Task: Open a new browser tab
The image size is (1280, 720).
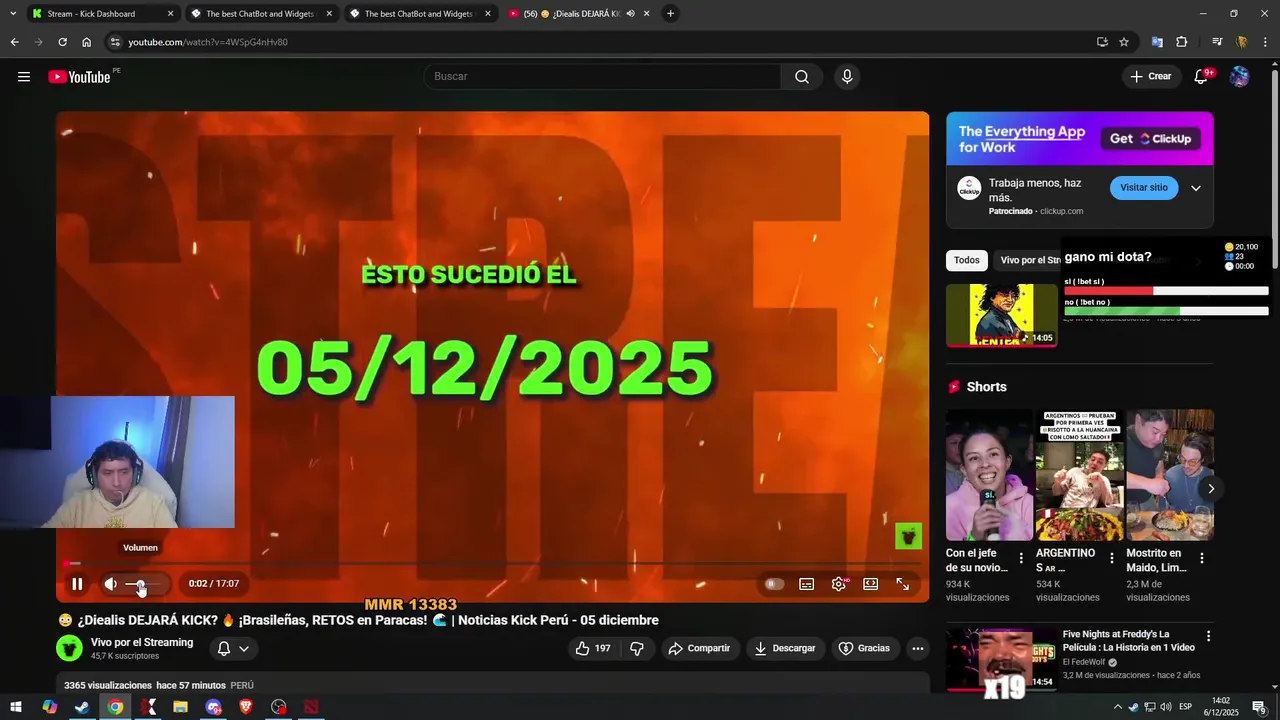Action: coord(670,14)
